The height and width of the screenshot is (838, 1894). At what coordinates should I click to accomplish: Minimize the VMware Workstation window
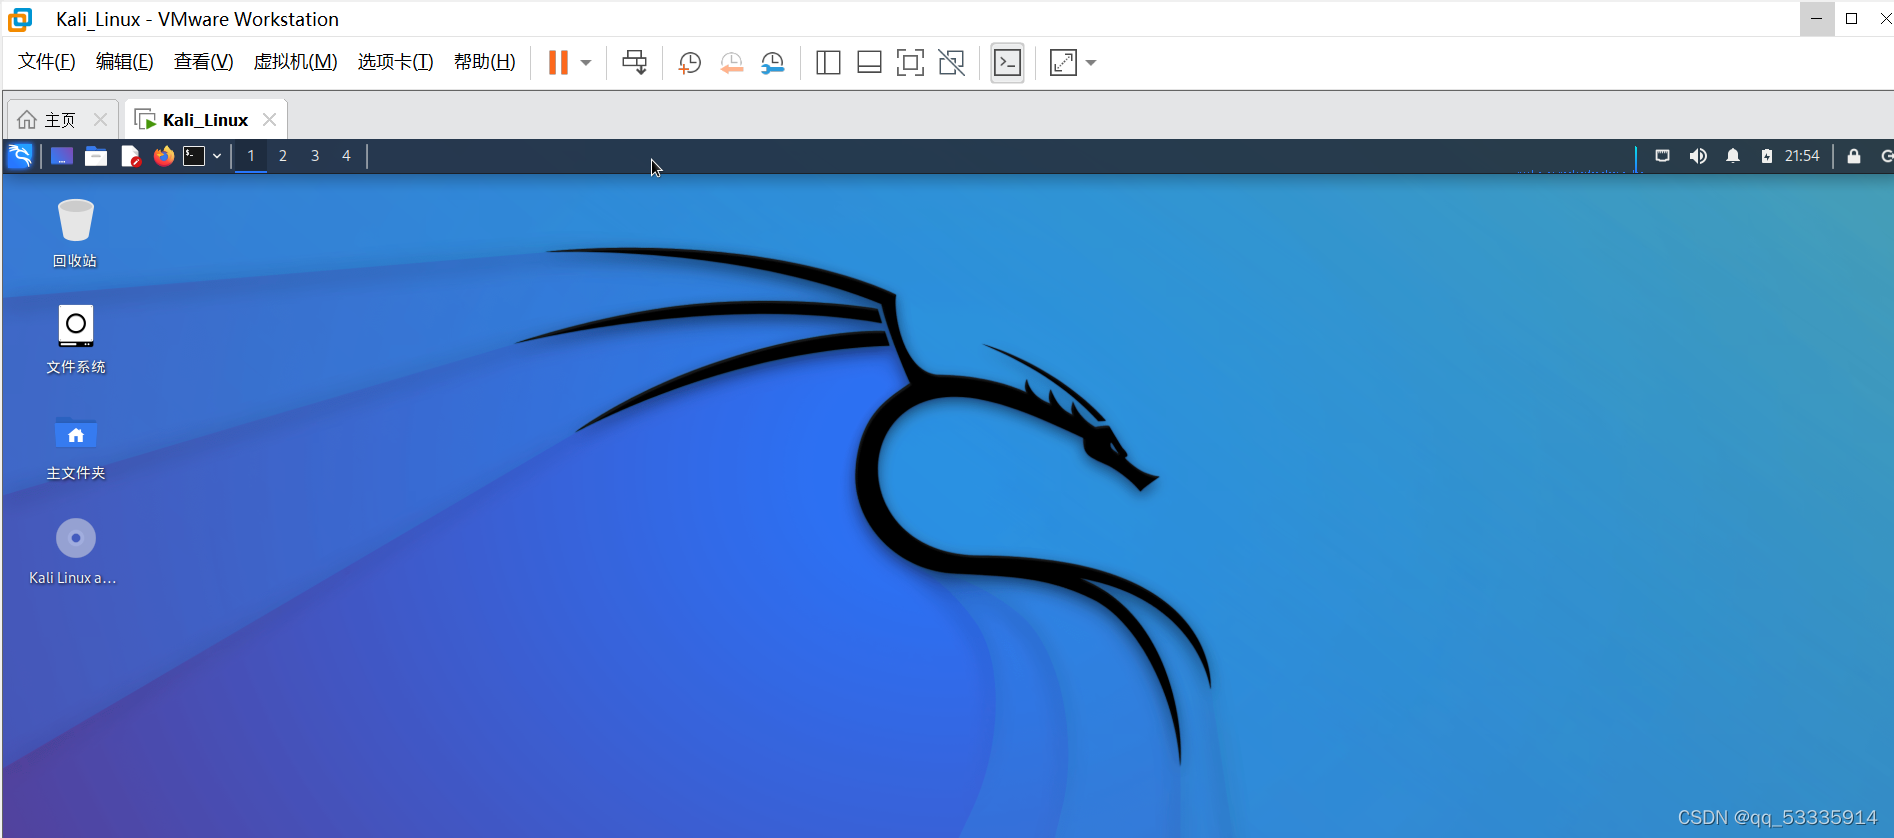click(1817, 18)
